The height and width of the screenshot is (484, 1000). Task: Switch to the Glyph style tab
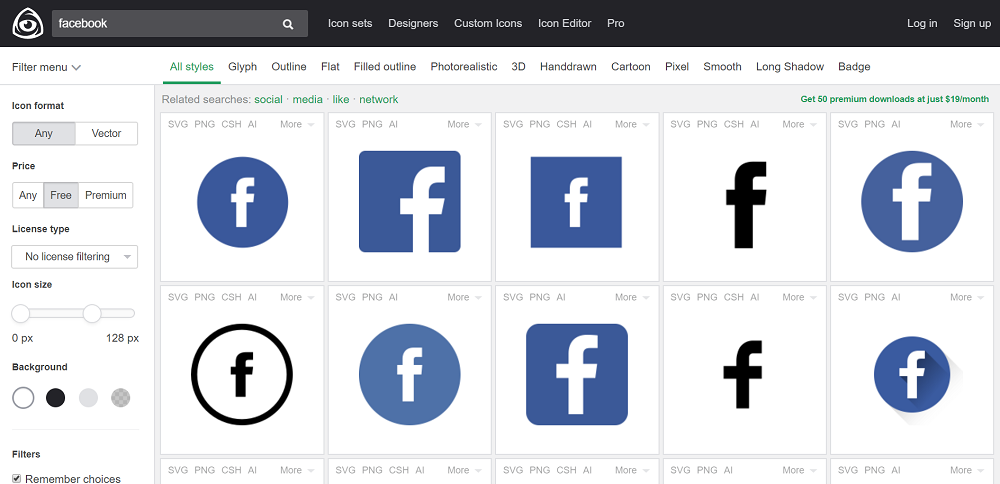pyautogui.click(x=242, y=66)
